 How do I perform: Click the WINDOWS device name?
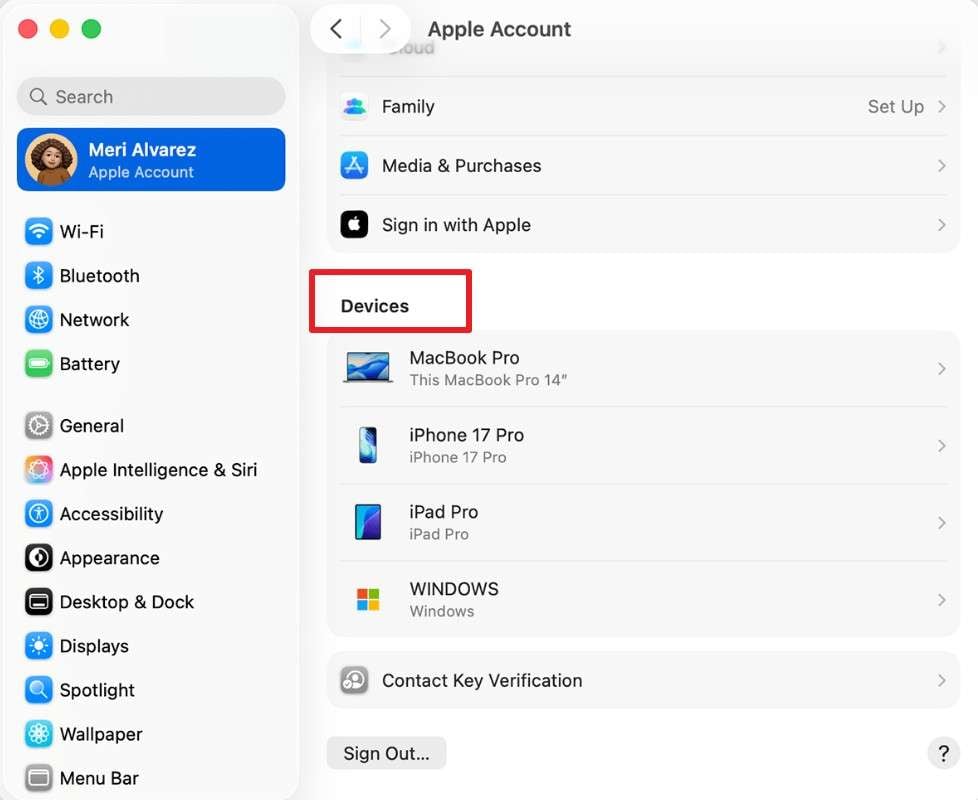tap(454, 589)
